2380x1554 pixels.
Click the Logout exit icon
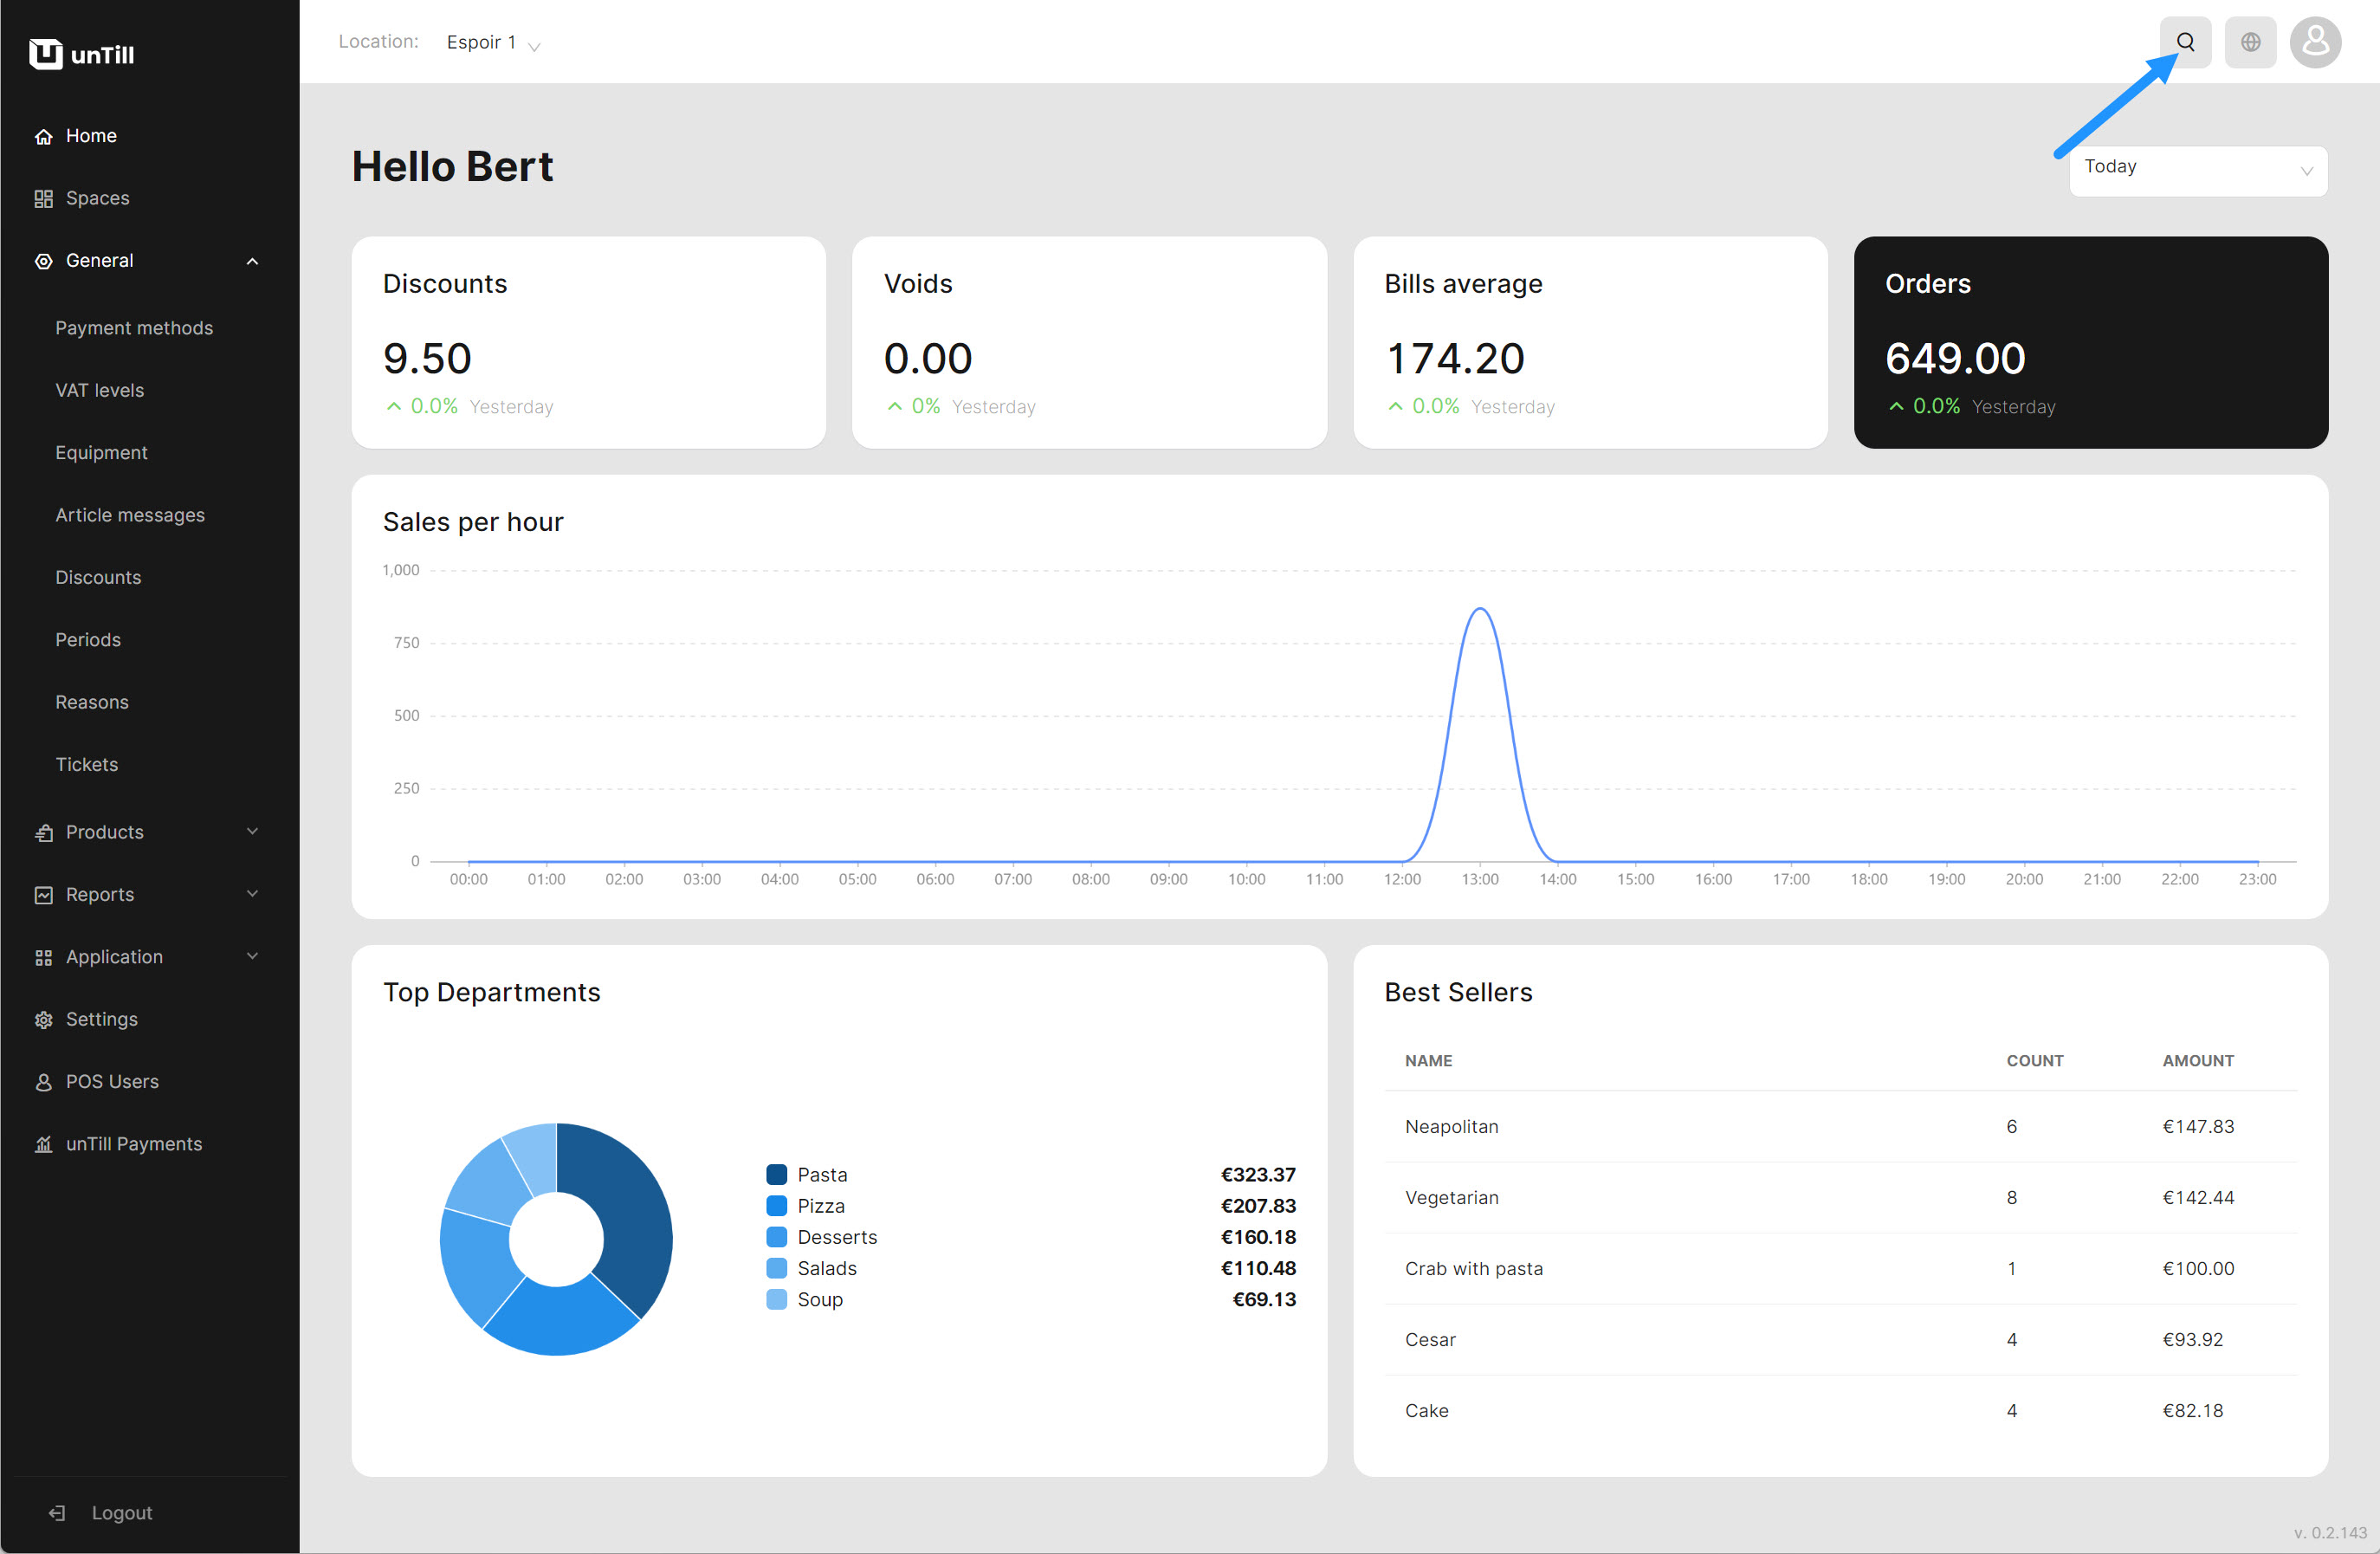point(57,1513)
